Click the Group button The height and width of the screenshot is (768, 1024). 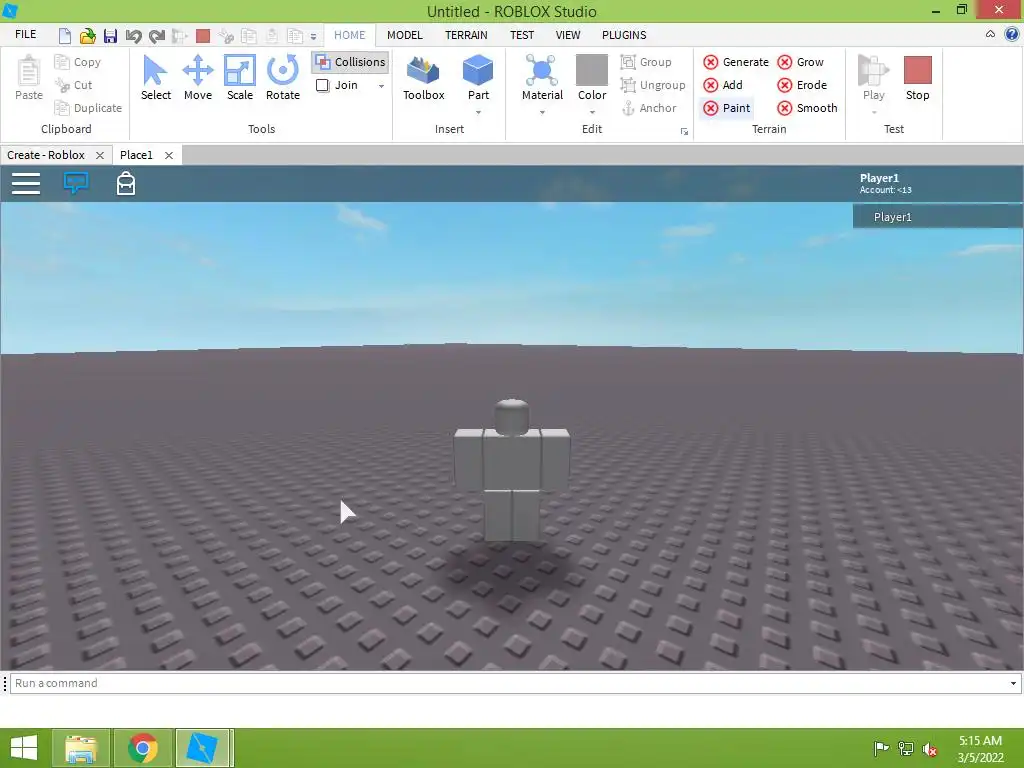(646, 62)
